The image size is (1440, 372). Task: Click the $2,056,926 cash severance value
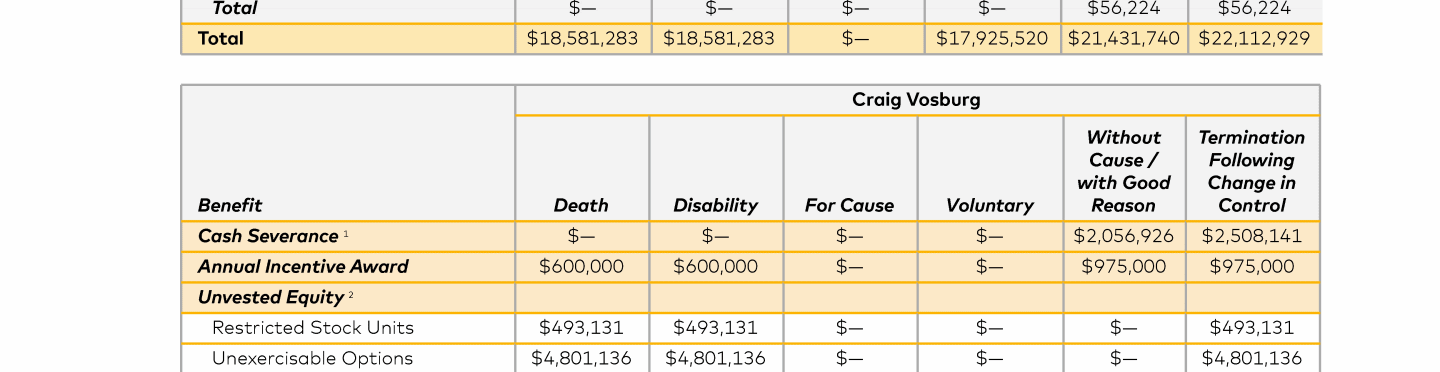click(x=1123, y=236)
